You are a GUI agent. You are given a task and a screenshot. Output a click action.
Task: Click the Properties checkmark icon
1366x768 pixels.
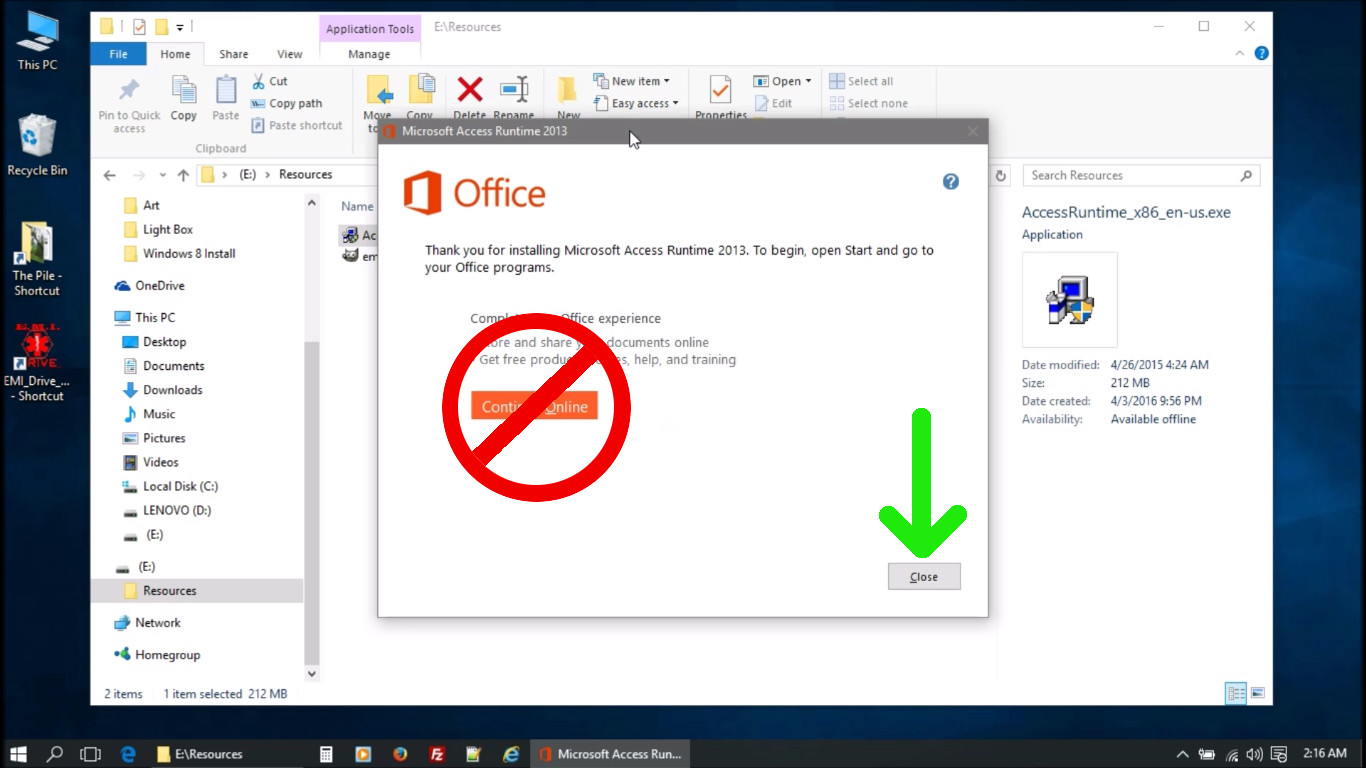pyautogui.click(x=720, y=90)
